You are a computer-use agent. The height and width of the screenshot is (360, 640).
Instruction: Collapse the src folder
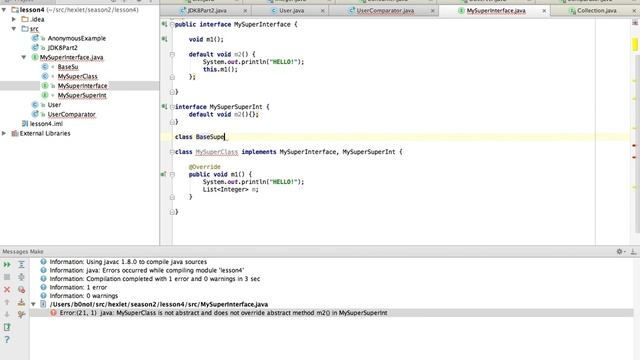[14, 29]
